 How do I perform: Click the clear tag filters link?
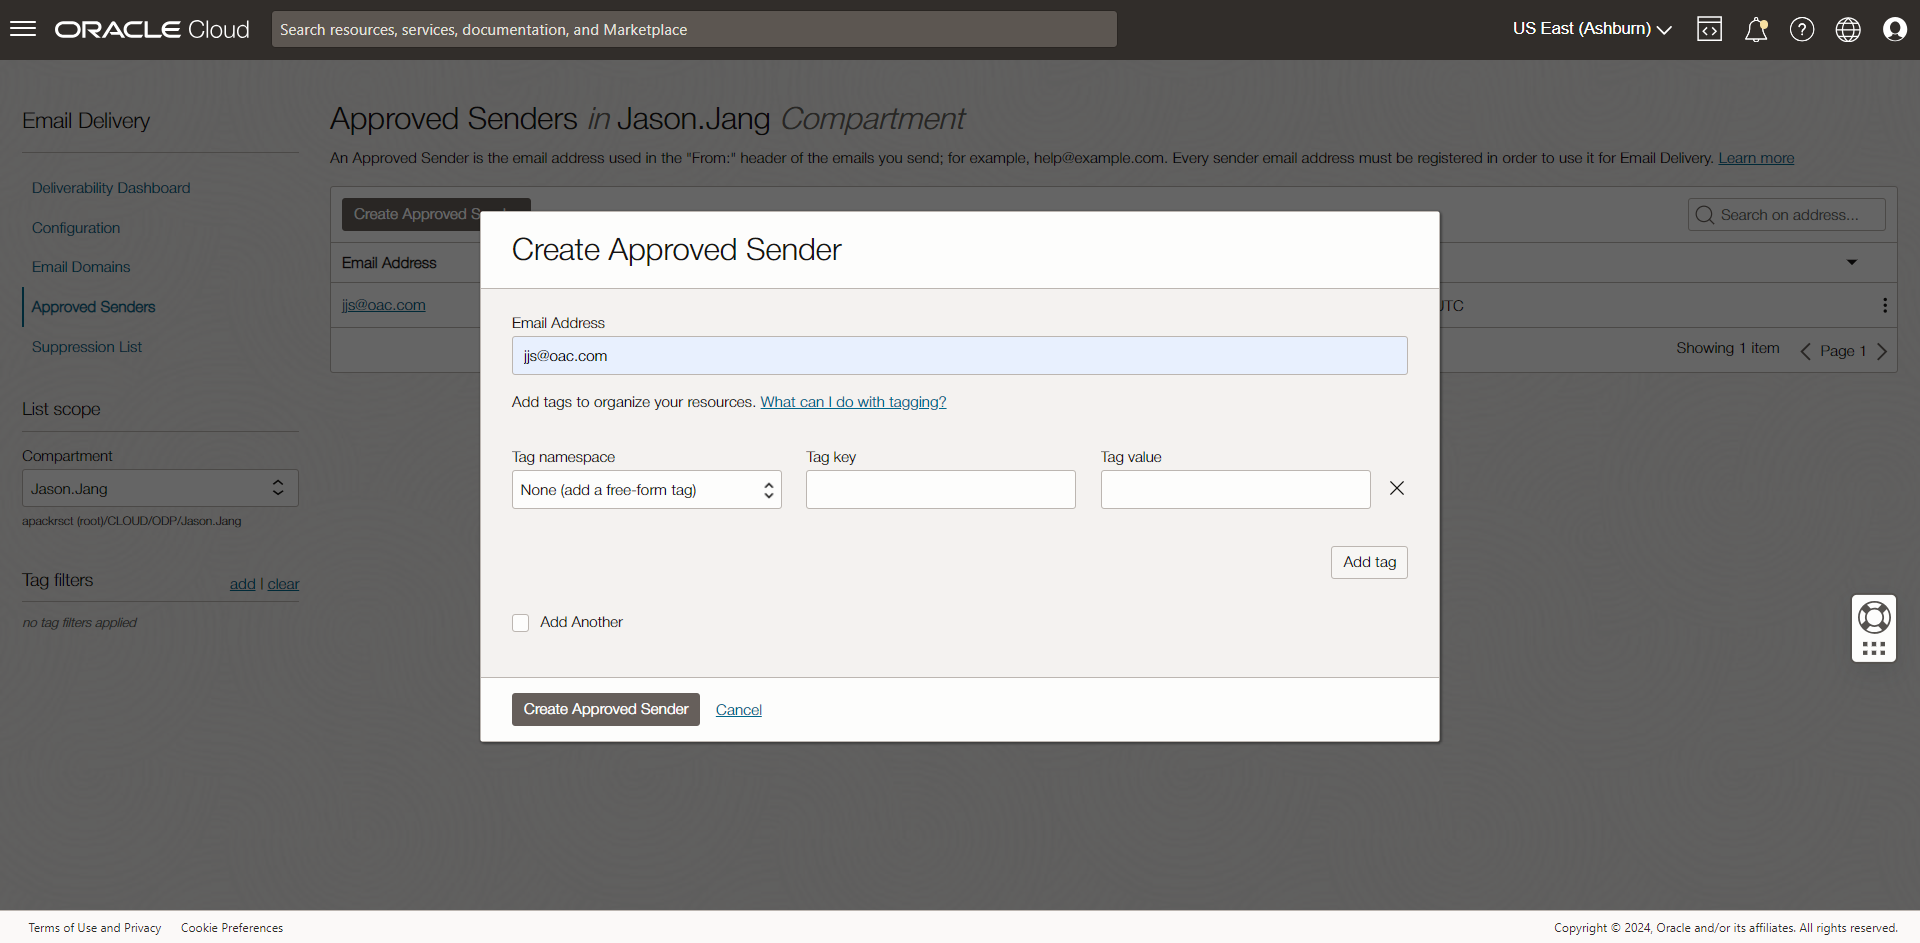pos(283,584)
